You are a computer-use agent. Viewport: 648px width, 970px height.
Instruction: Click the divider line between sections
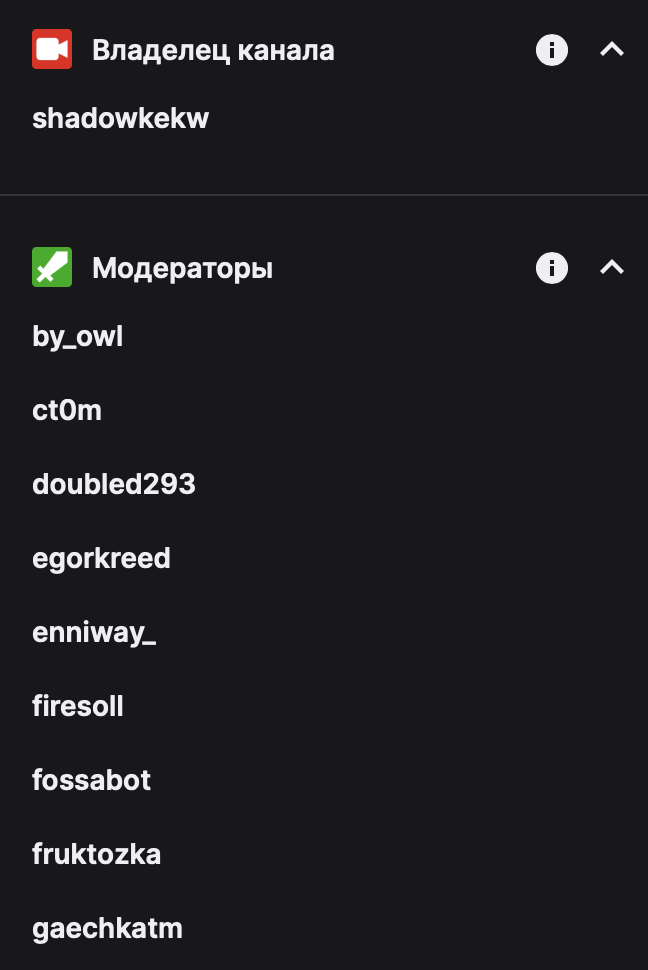(324, 195)
